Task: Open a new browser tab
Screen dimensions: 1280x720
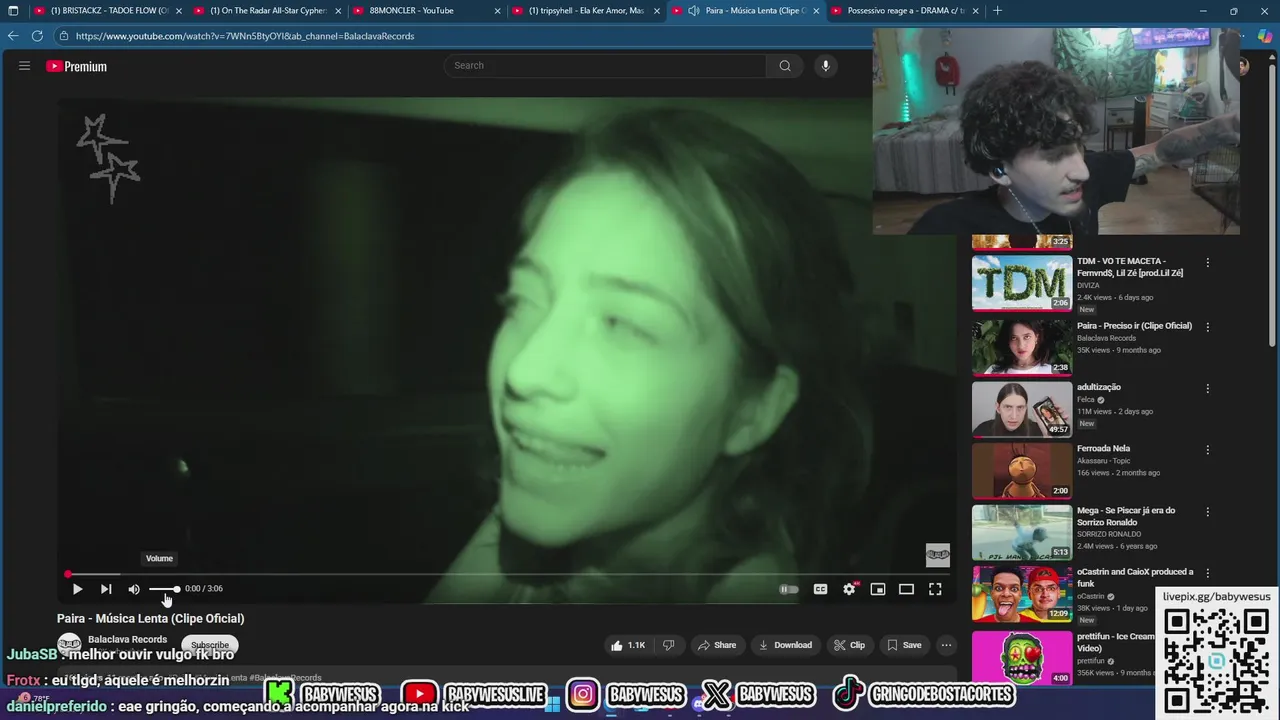Action: pos(997,11)
